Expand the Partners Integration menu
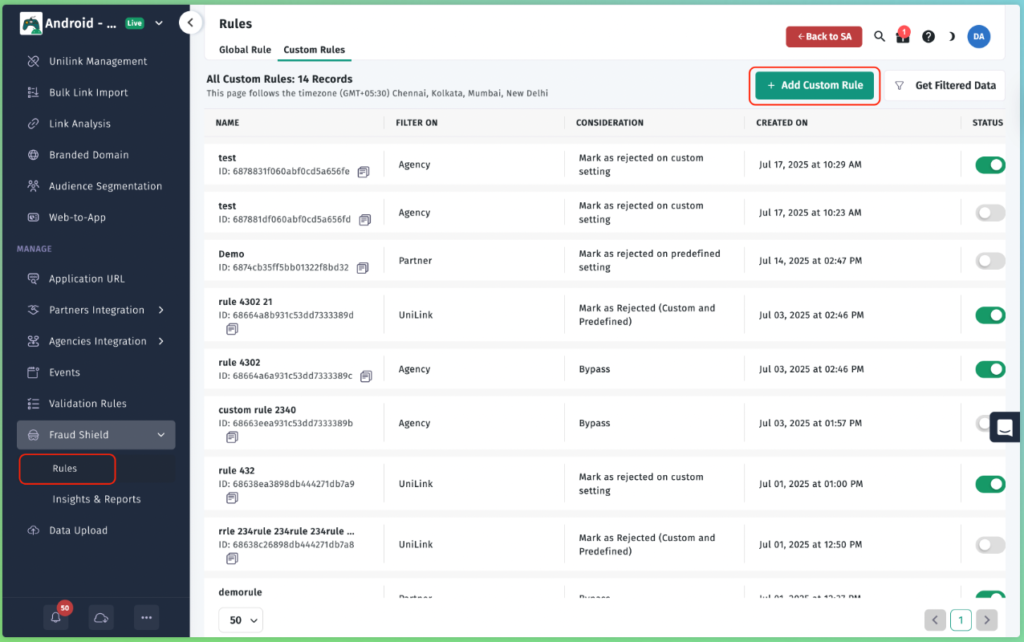 [x=95, y=310]
